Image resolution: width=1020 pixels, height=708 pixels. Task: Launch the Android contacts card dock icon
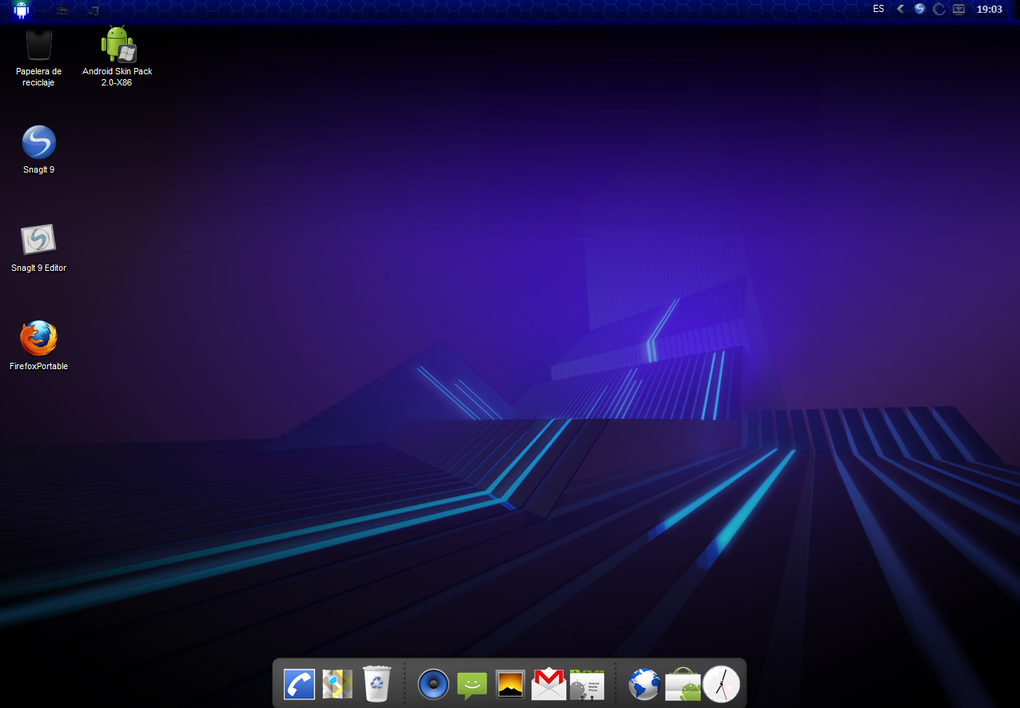[x=587, y=685]
